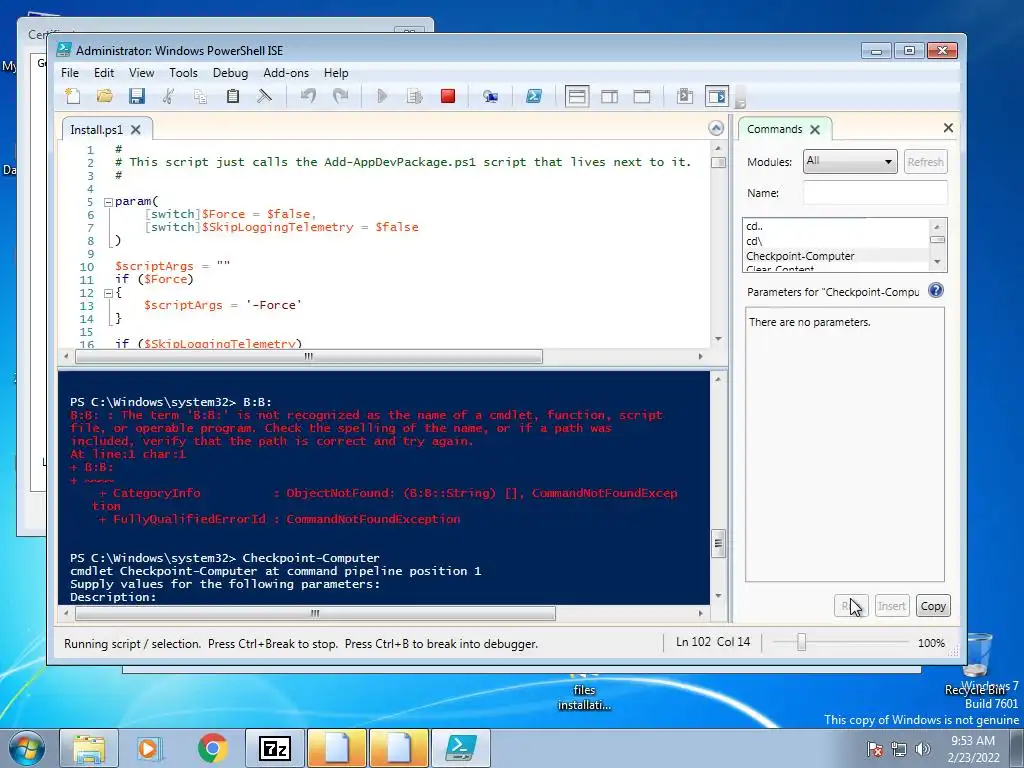Screen dimensions: 1024x768
Task: Open Windows Media Player taskbar icon
Action: tap(149, 748)
